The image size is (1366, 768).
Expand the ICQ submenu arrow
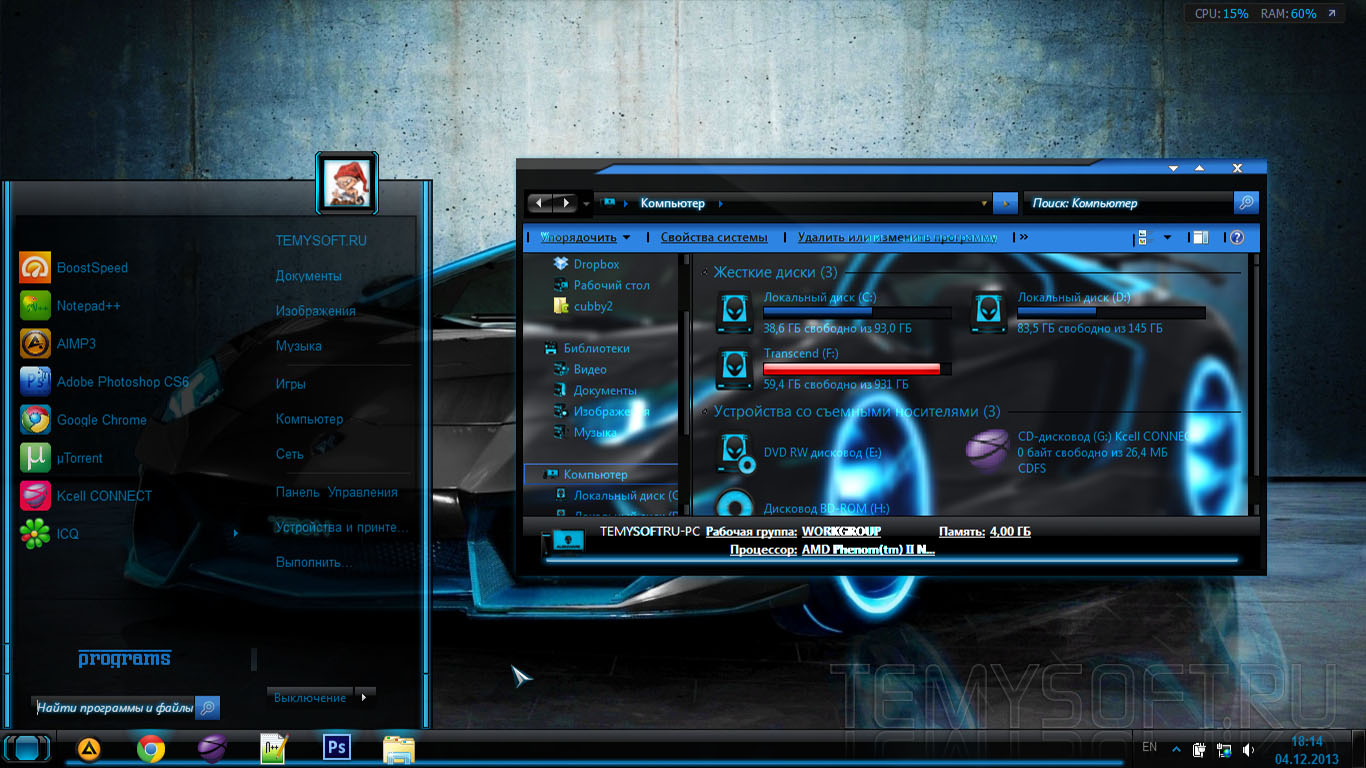pyautogui.click(x=236, y=533)
